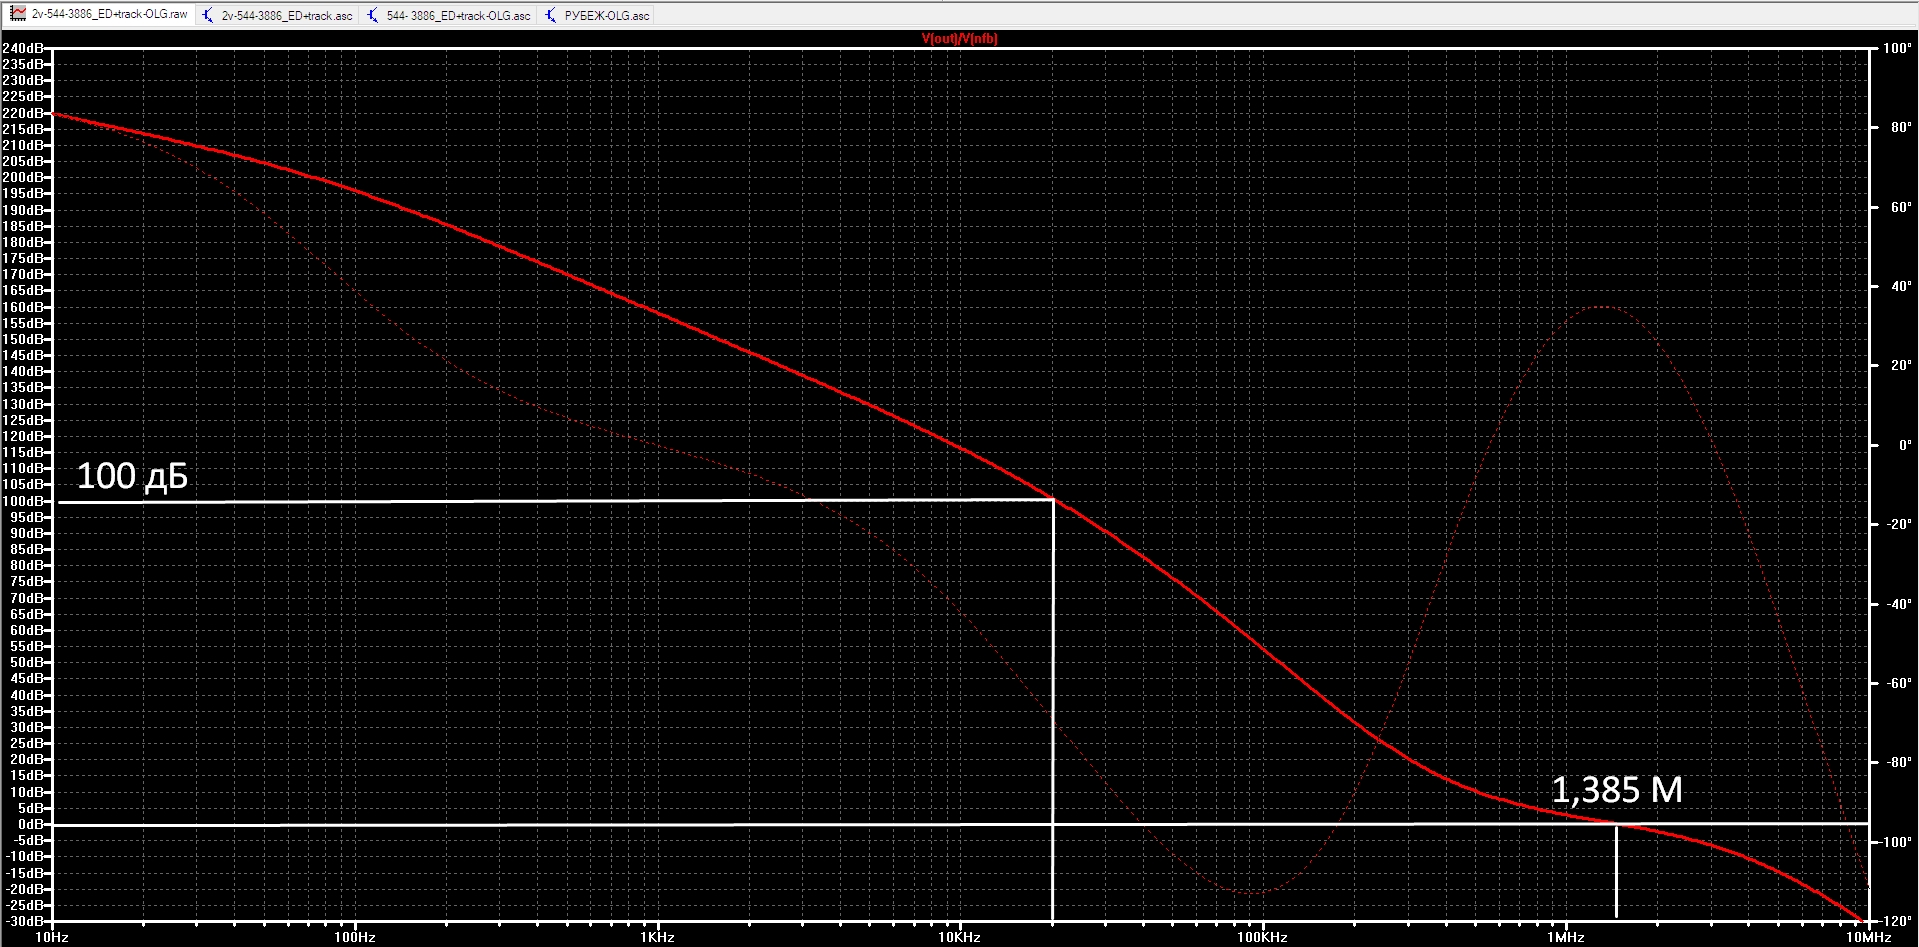1919x947 pixels.
Task: Click the 20° phase axis label
Action: click(x=1900, y=365)
